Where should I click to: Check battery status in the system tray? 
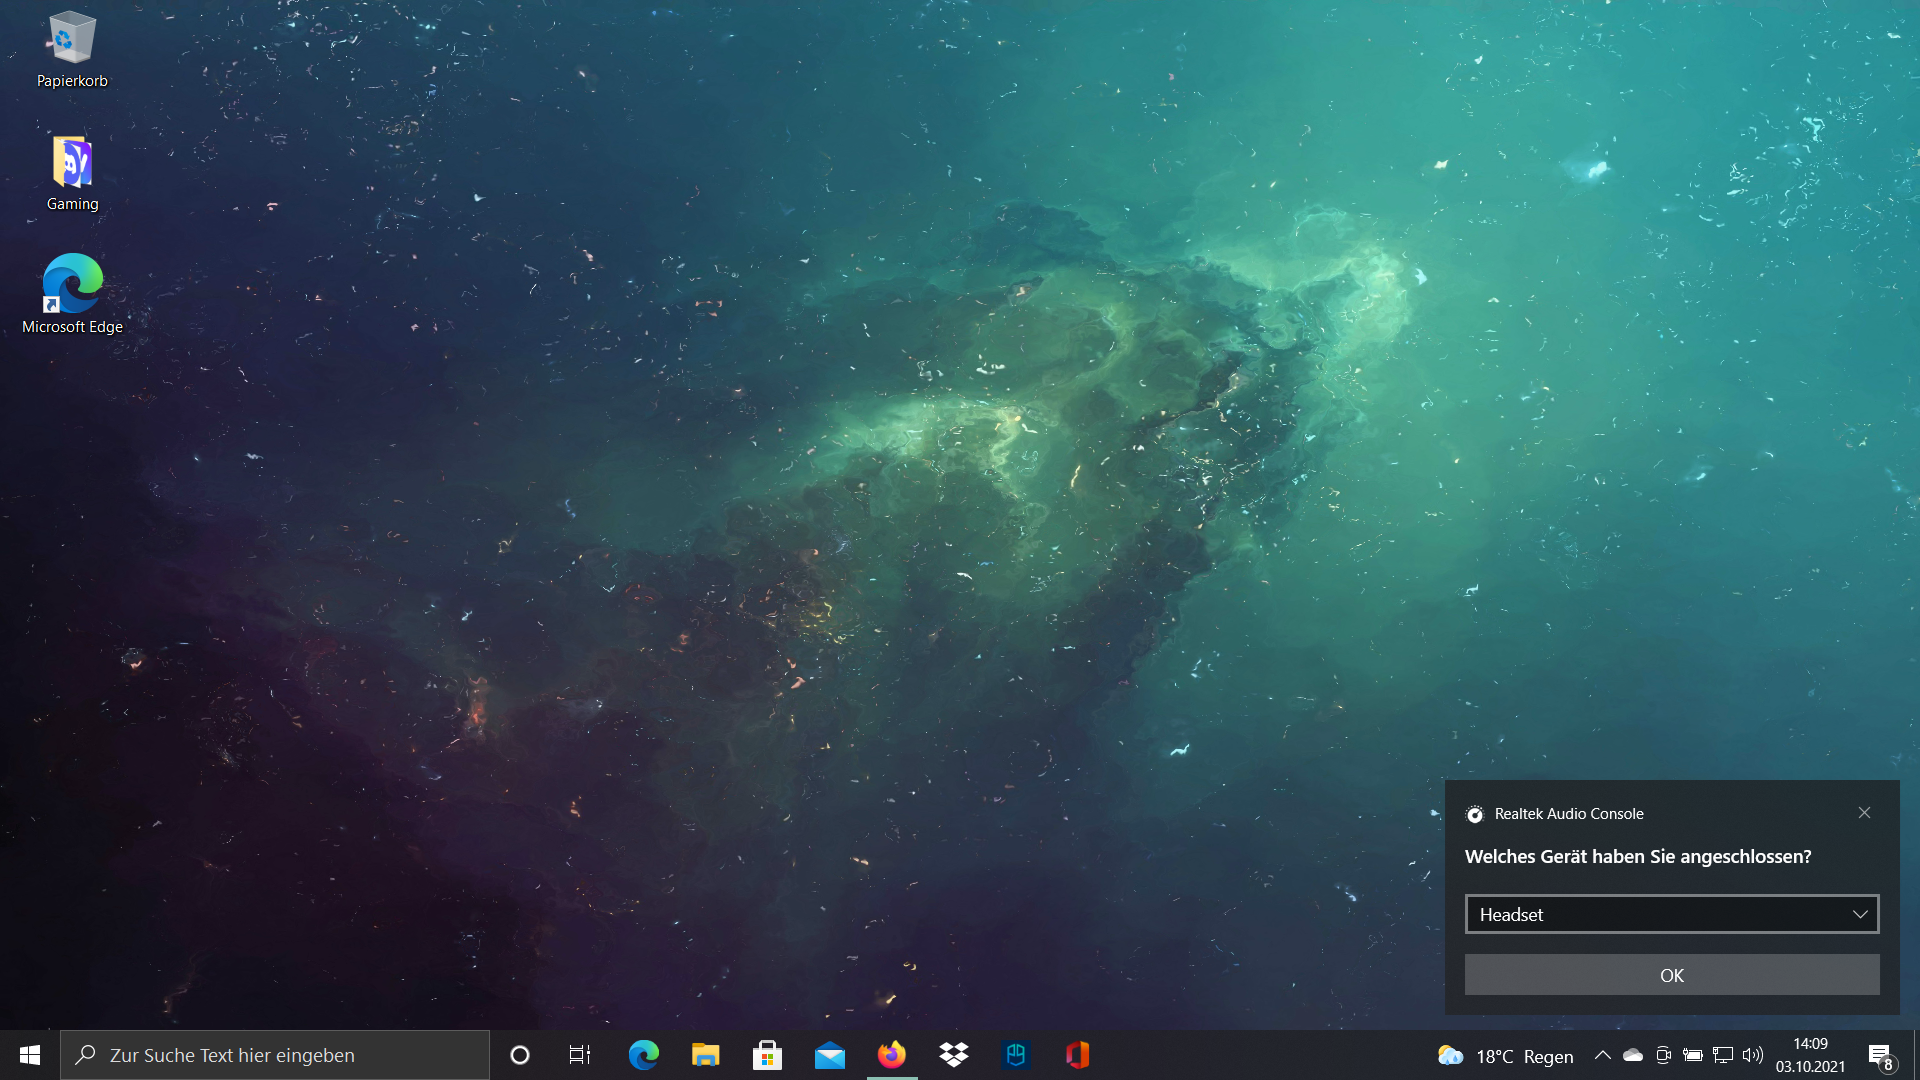coord(1692,1055)
